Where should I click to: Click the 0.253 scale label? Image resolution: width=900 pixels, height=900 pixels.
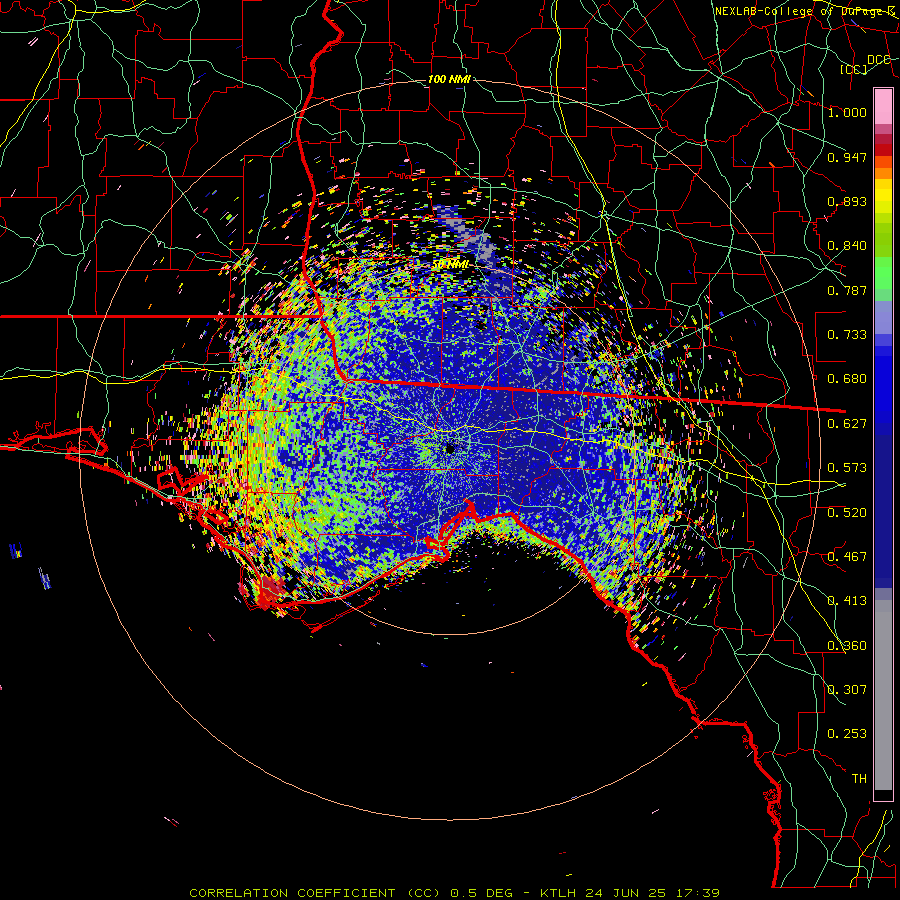(847, 734)
